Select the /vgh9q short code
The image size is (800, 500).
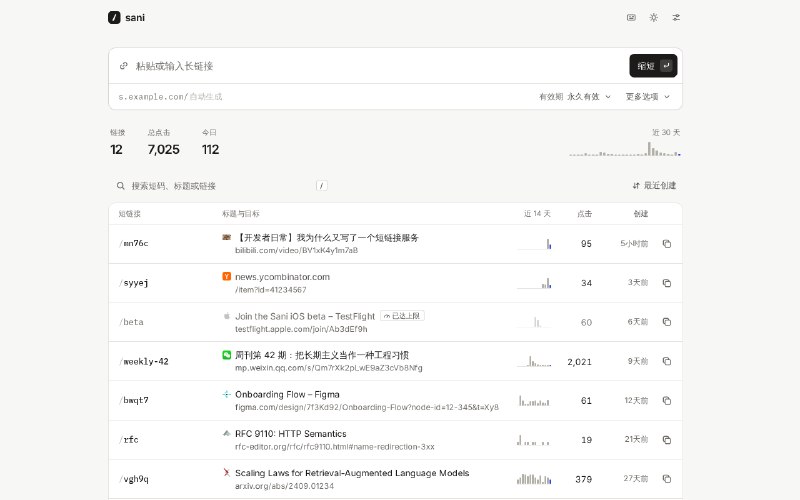coord(134,479)
